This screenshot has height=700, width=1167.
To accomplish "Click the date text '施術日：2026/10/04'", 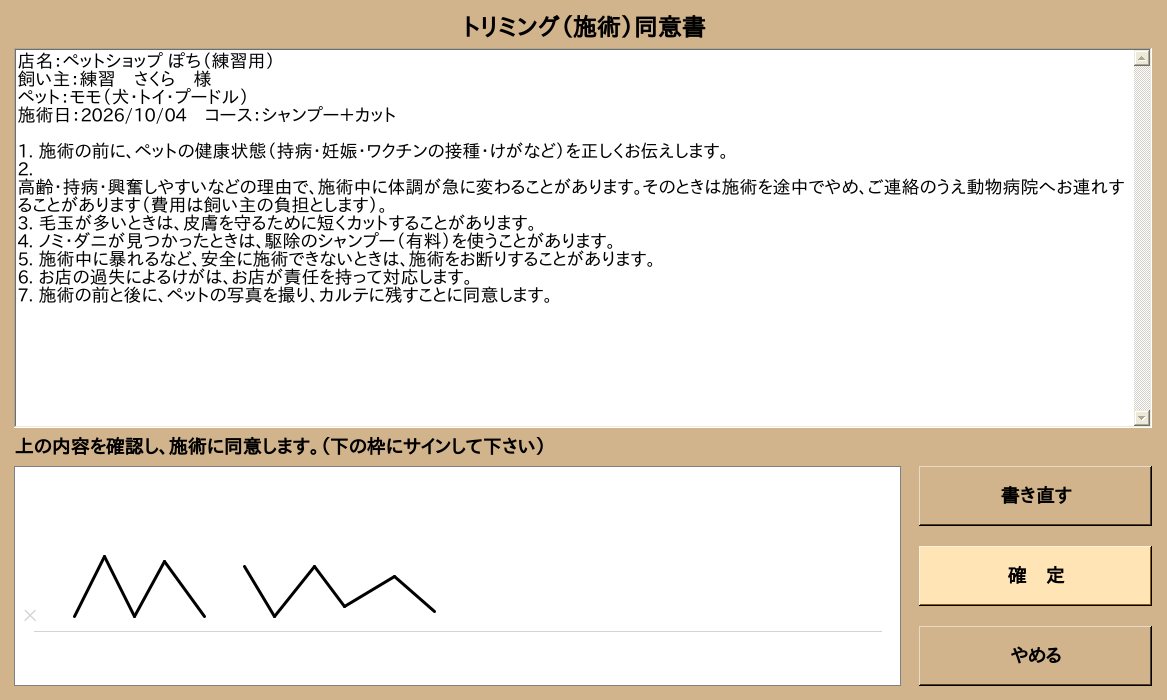I will pyautogui.click(x=102, y=115).
